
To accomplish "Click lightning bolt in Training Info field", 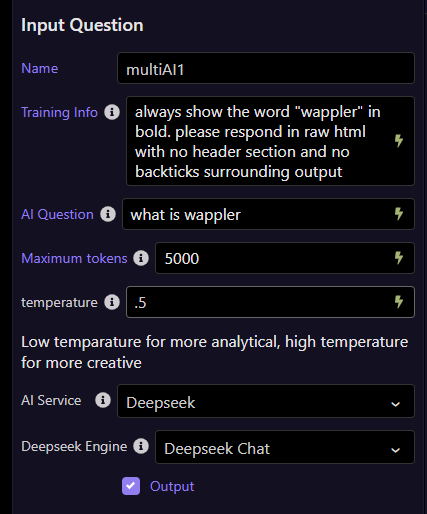I will tap(399, 141).
